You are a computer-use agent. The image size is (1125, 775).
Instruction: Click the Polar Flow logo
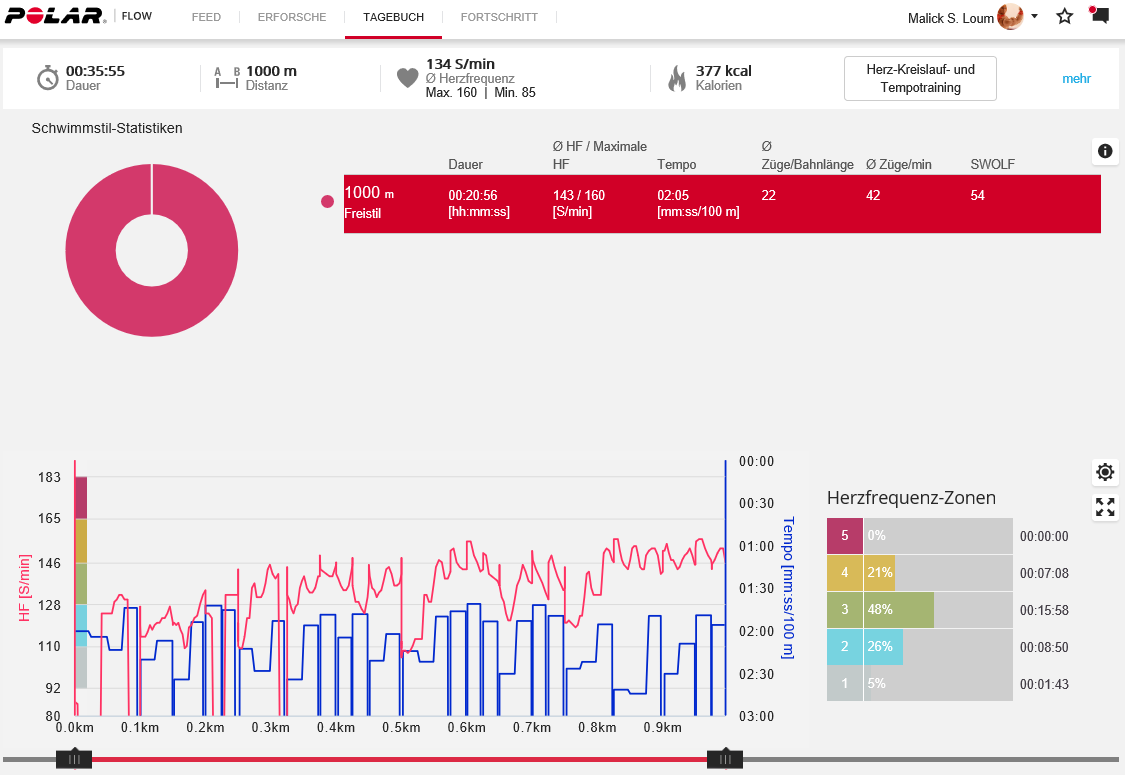pyautogui.click(x=78, y=17)
